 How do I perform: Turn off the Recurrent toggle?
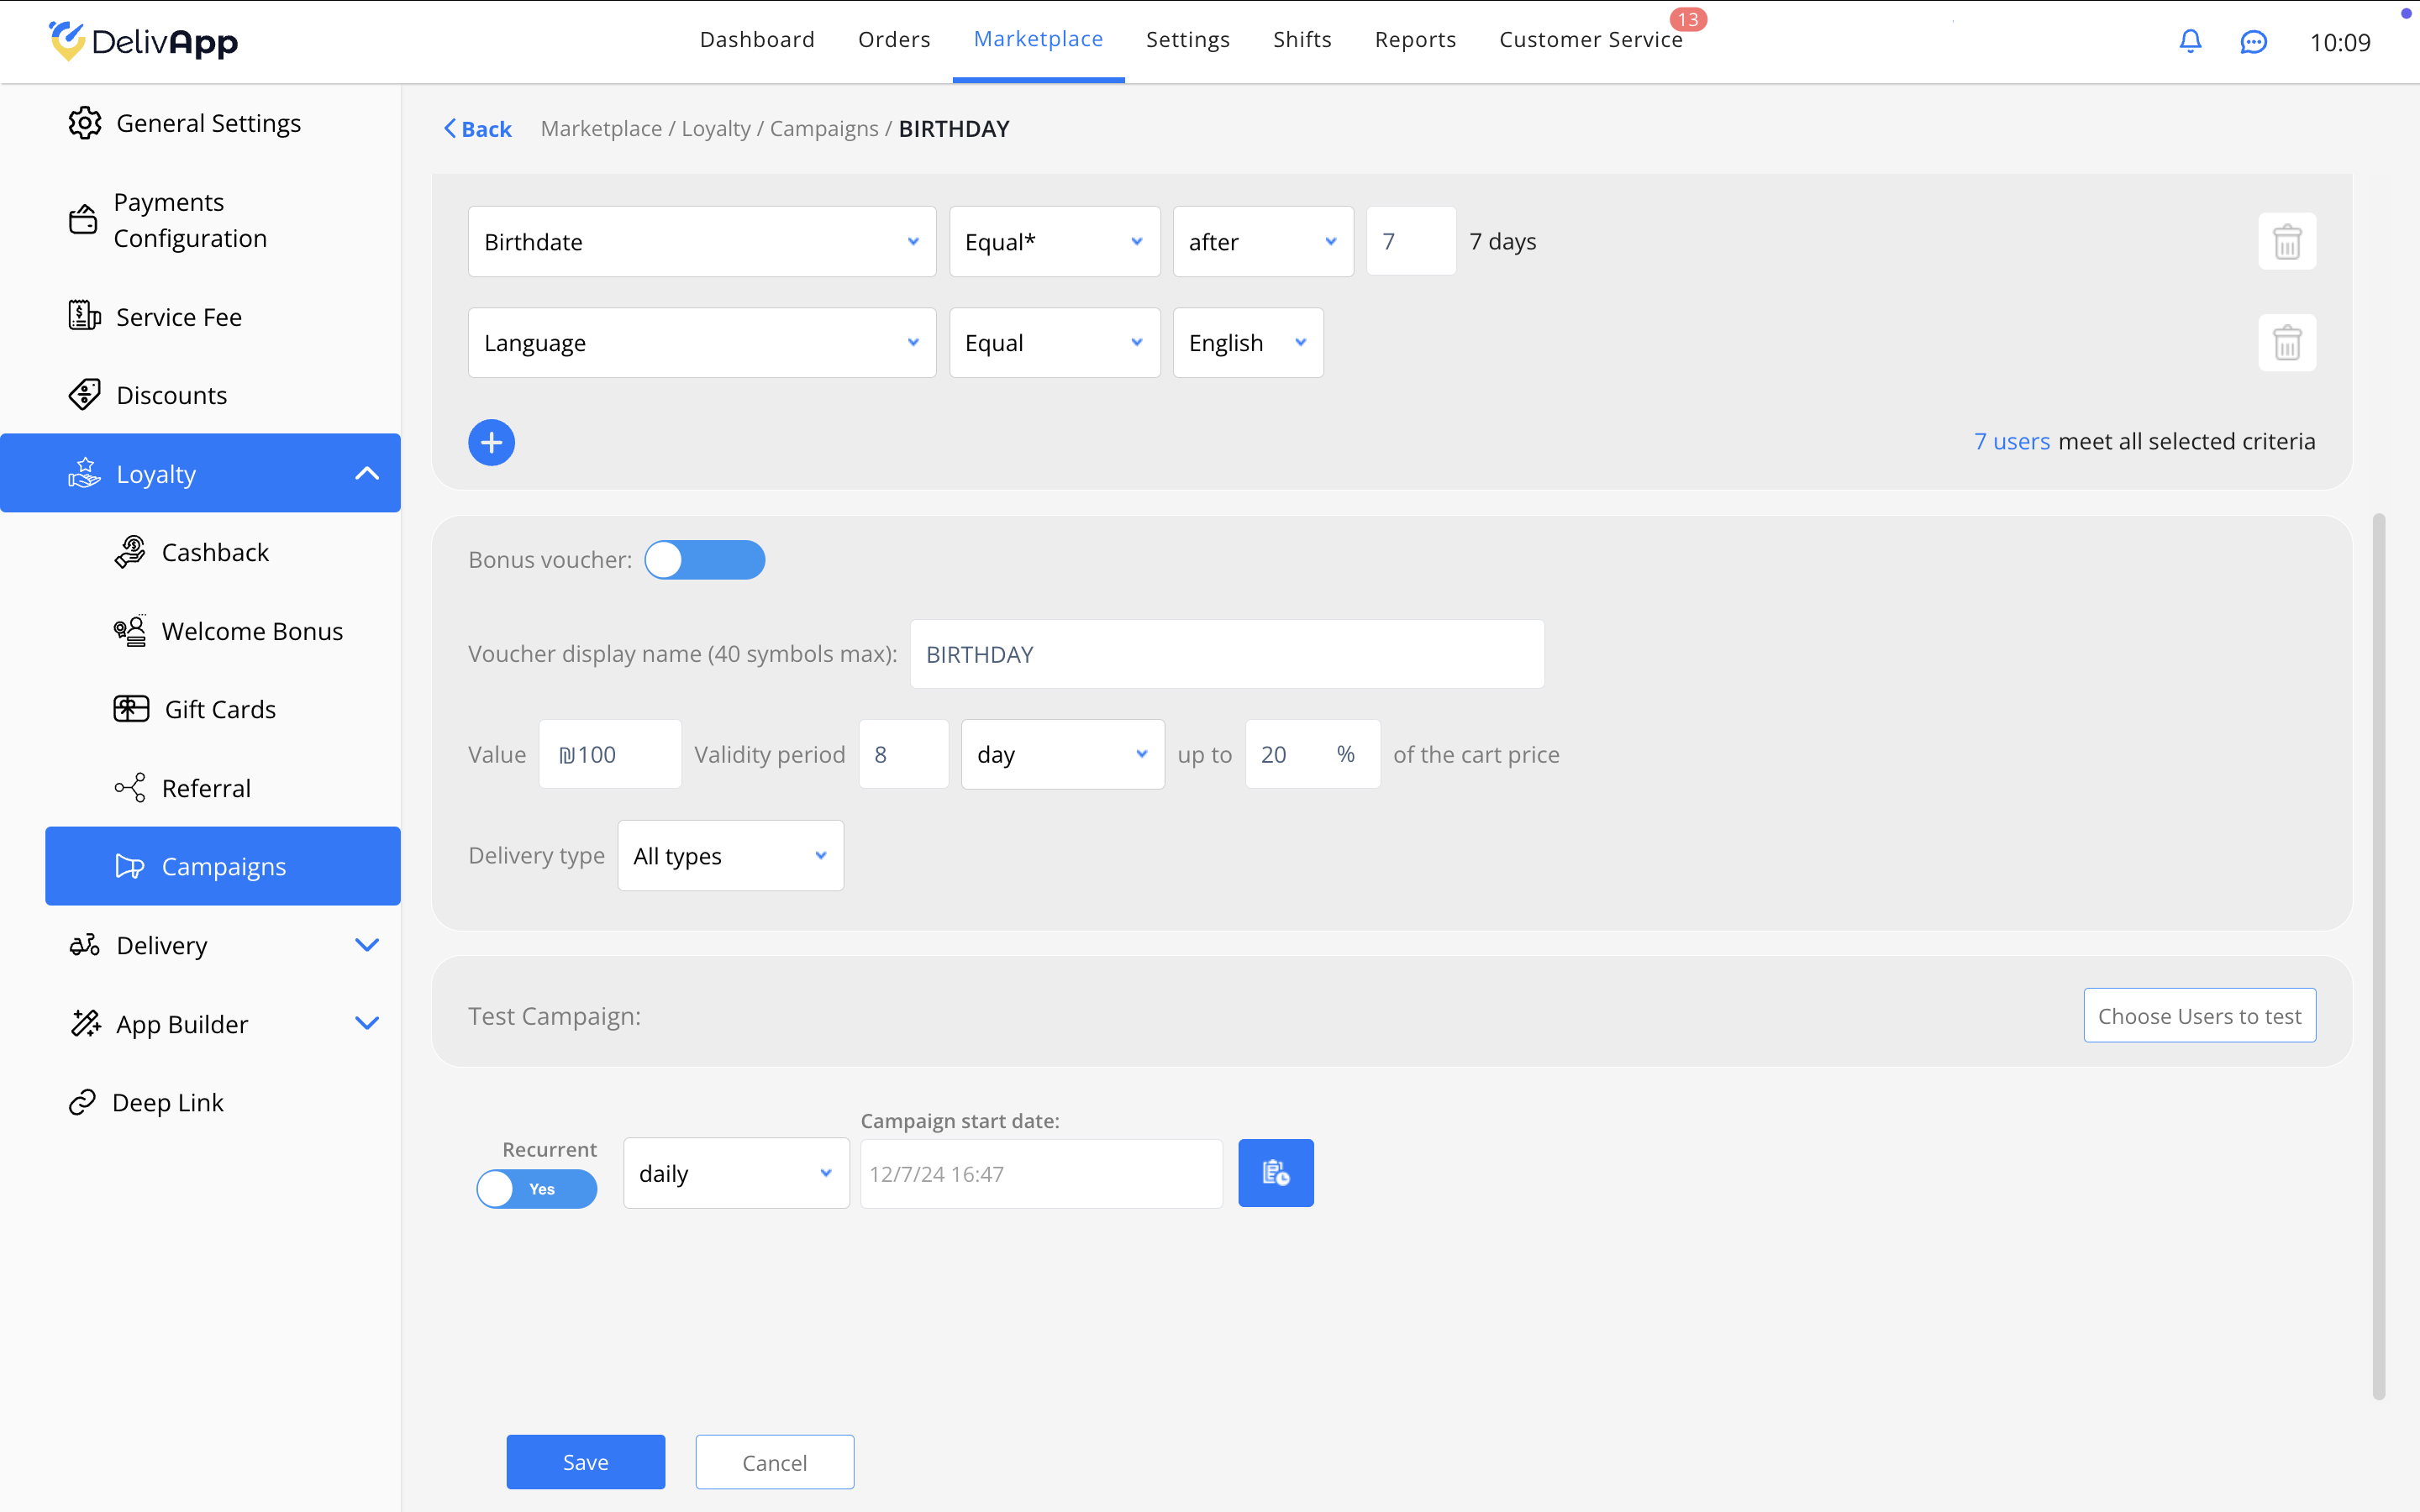(x=537, y=1189)
